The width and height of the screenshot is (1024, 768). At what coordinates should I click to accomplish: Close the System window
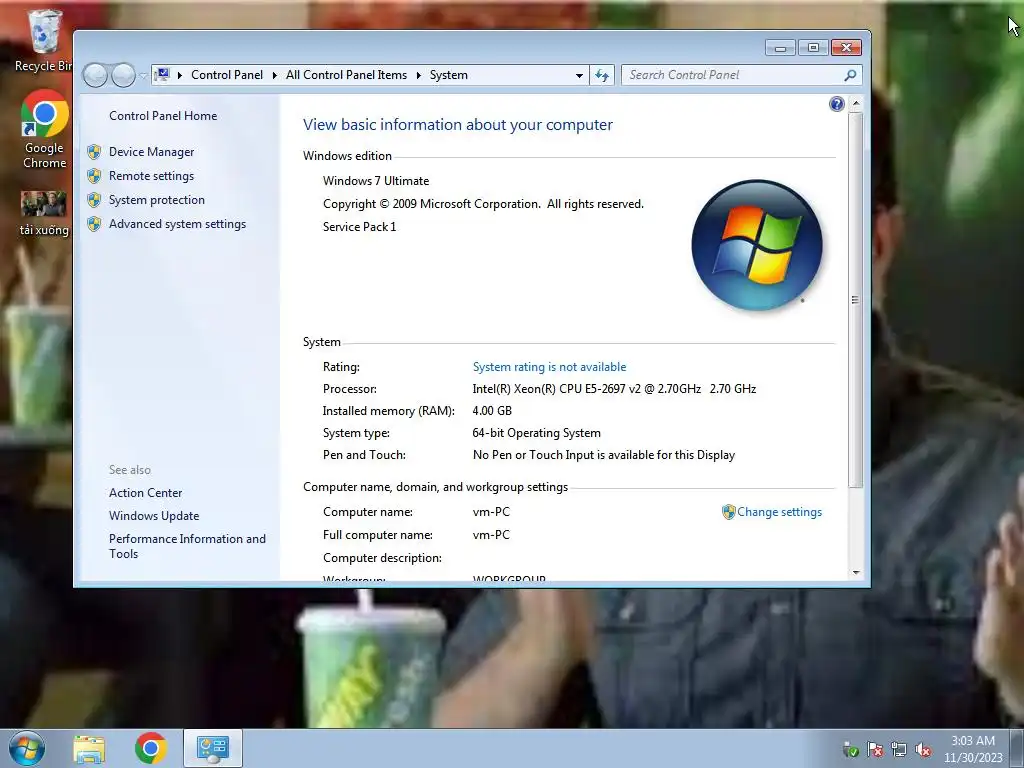pos(846,48)
